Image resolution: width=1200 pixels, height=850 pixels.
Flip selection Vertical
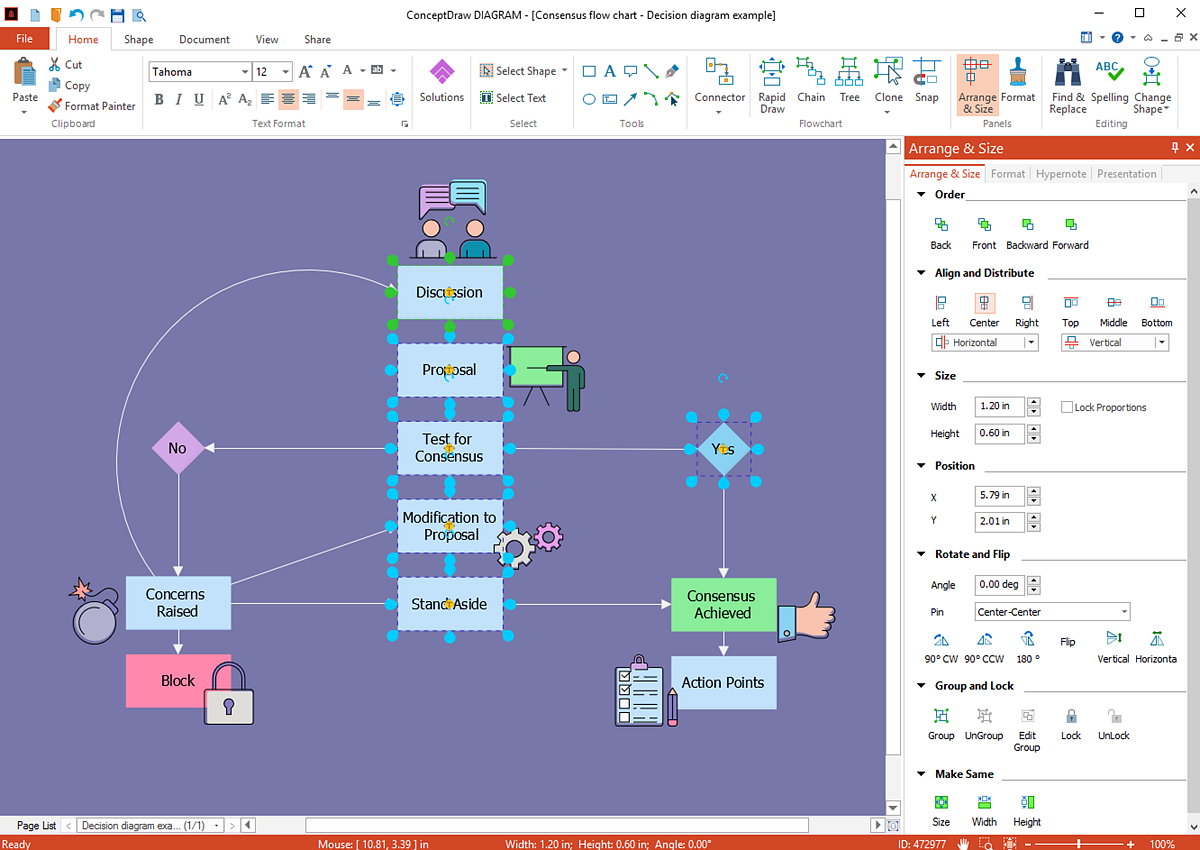(1113, 648)
